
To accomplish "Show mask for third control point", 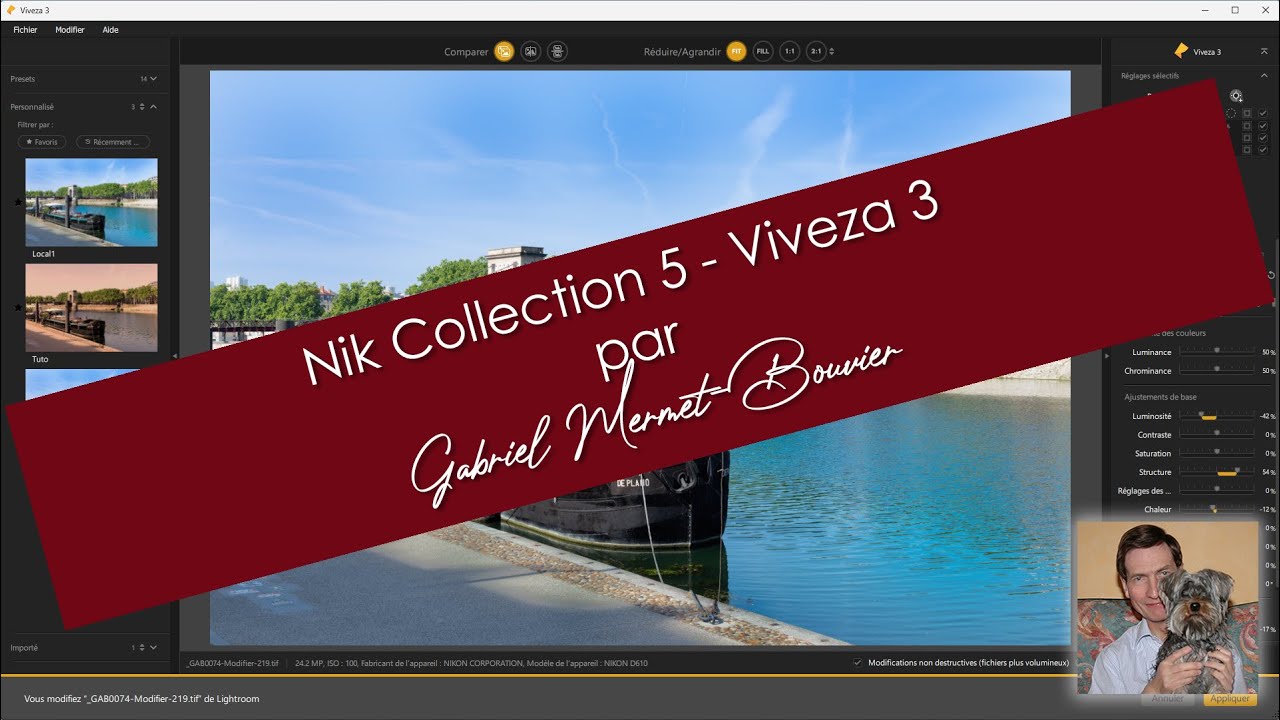I will coord(1247,138).
